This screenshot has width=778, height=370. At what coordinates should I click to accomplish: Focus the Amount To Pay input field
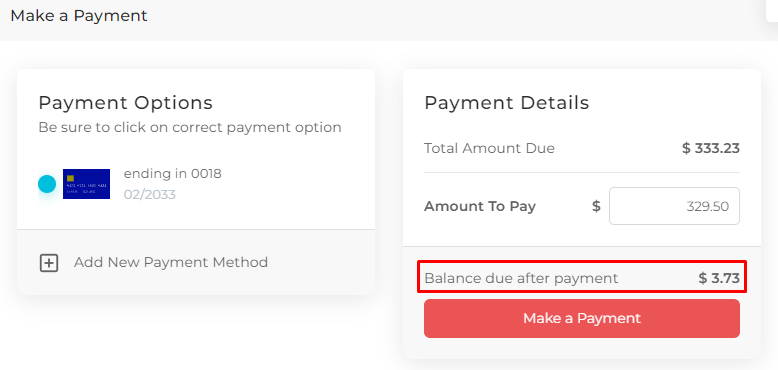pos(674,206)
